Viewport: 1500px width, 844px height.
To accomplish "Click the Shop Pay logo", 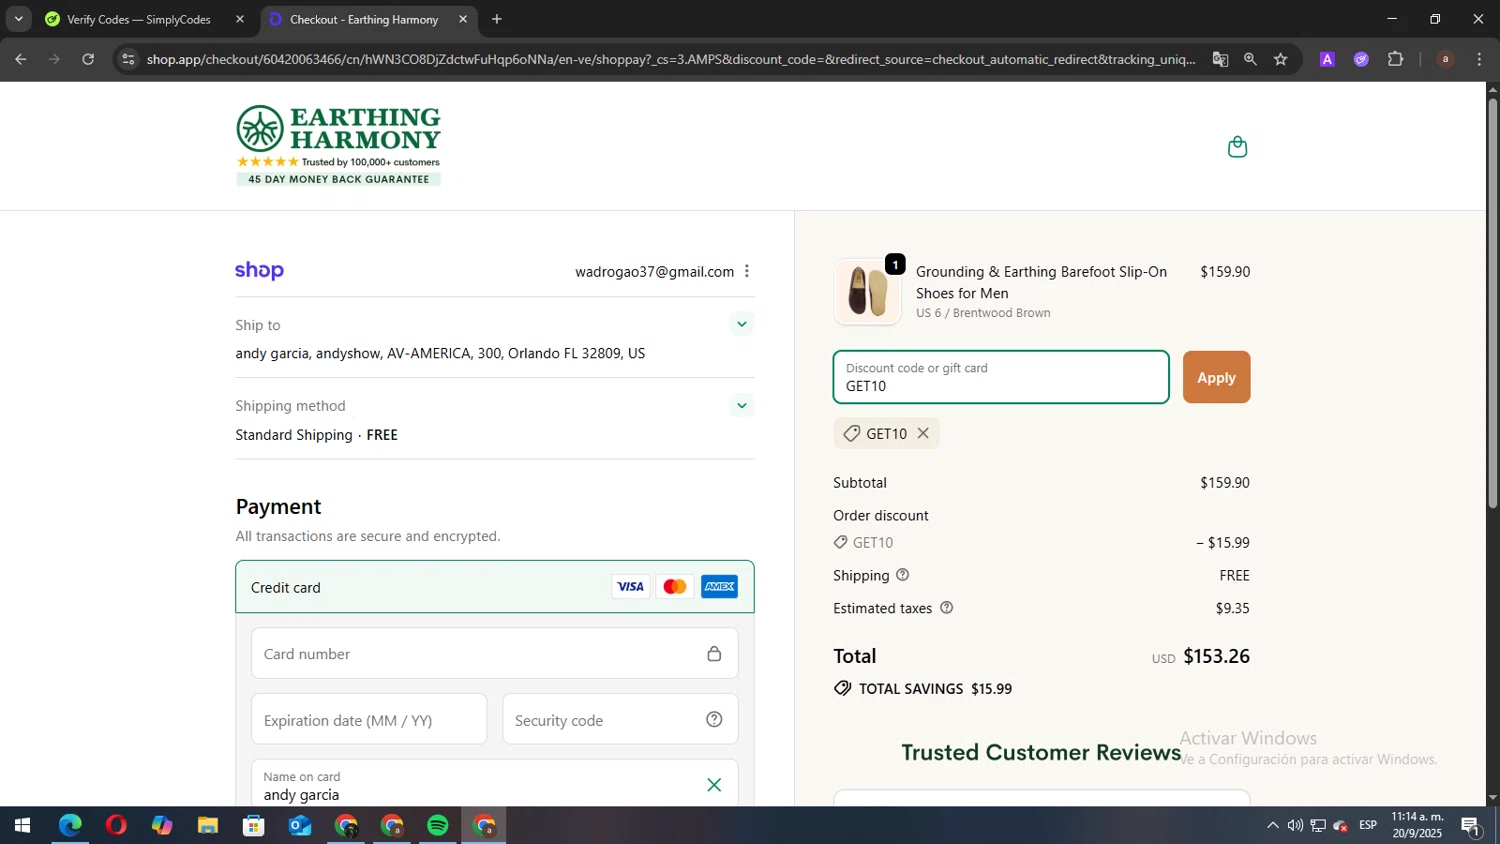I will [x=259, y=271].
